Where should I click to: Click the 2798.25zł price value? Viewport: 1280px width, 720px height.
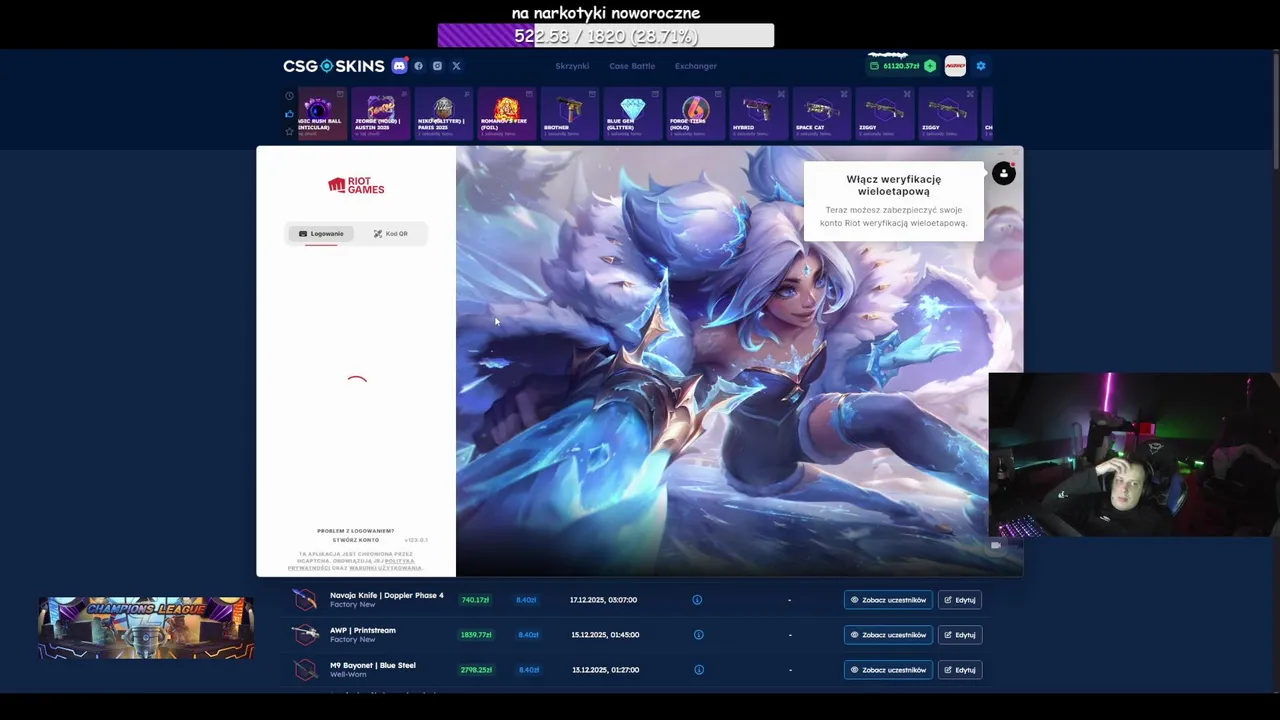[476, 670]
